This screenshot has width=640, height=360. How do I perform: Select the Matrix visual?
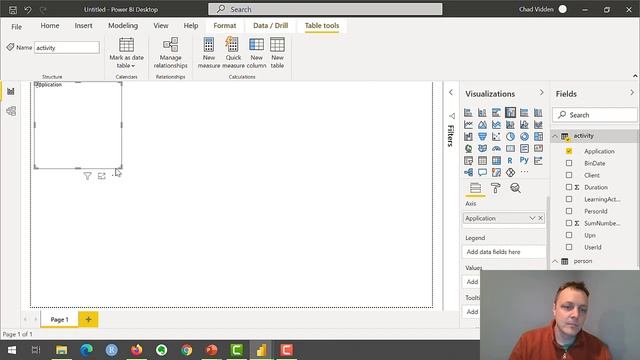[496, 160]
